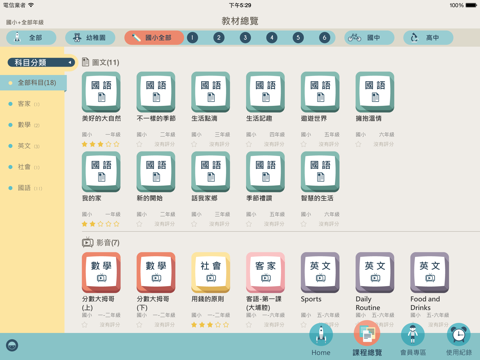Open the 新的開始 國語 lesson icon
Image resolution: width=480 pixels, height=360 pixels.
click(x=156, y=172)
